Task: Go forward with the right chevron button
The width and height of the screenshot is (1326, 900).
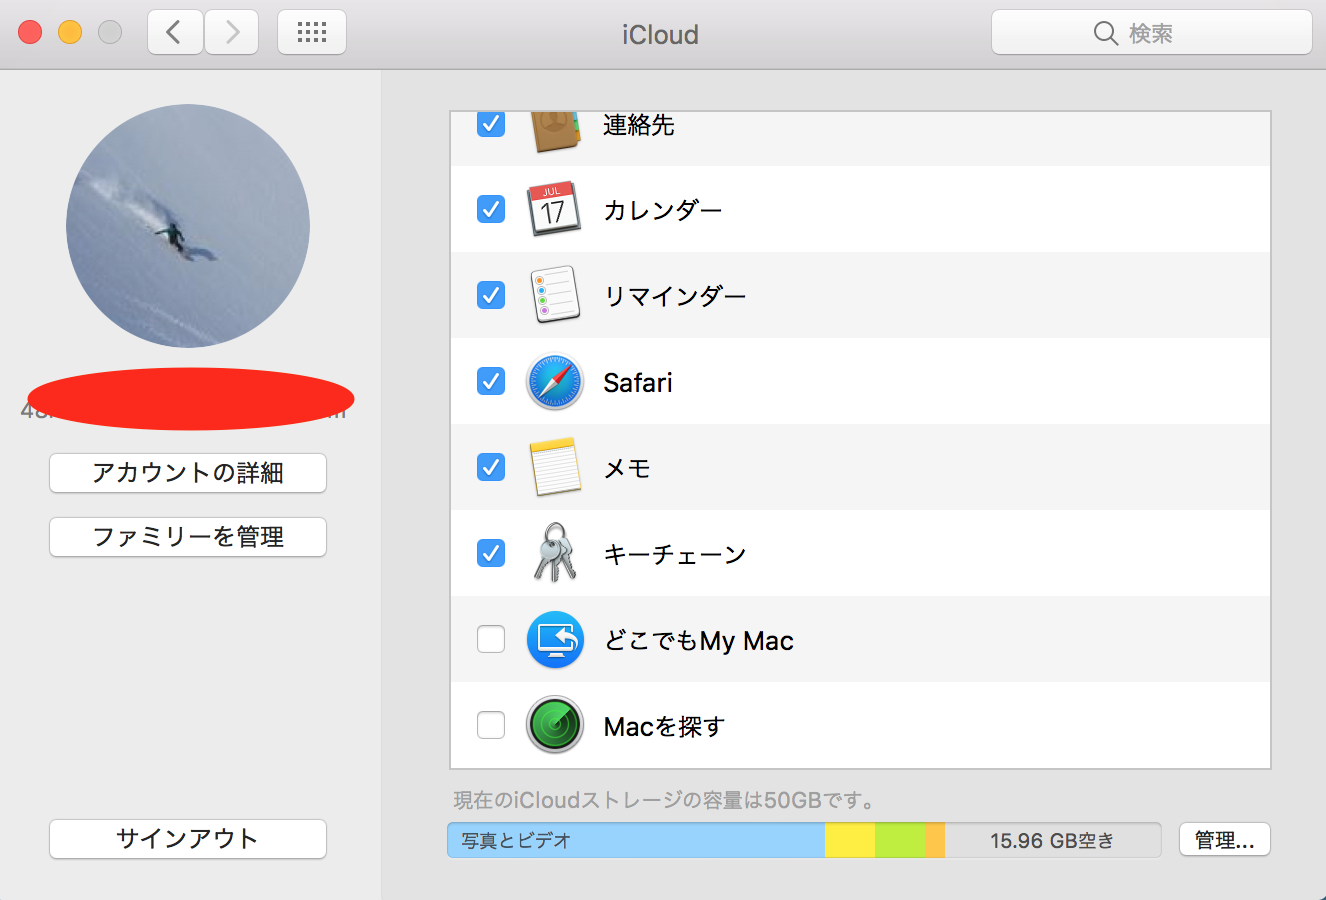Action: coord(232,33)
